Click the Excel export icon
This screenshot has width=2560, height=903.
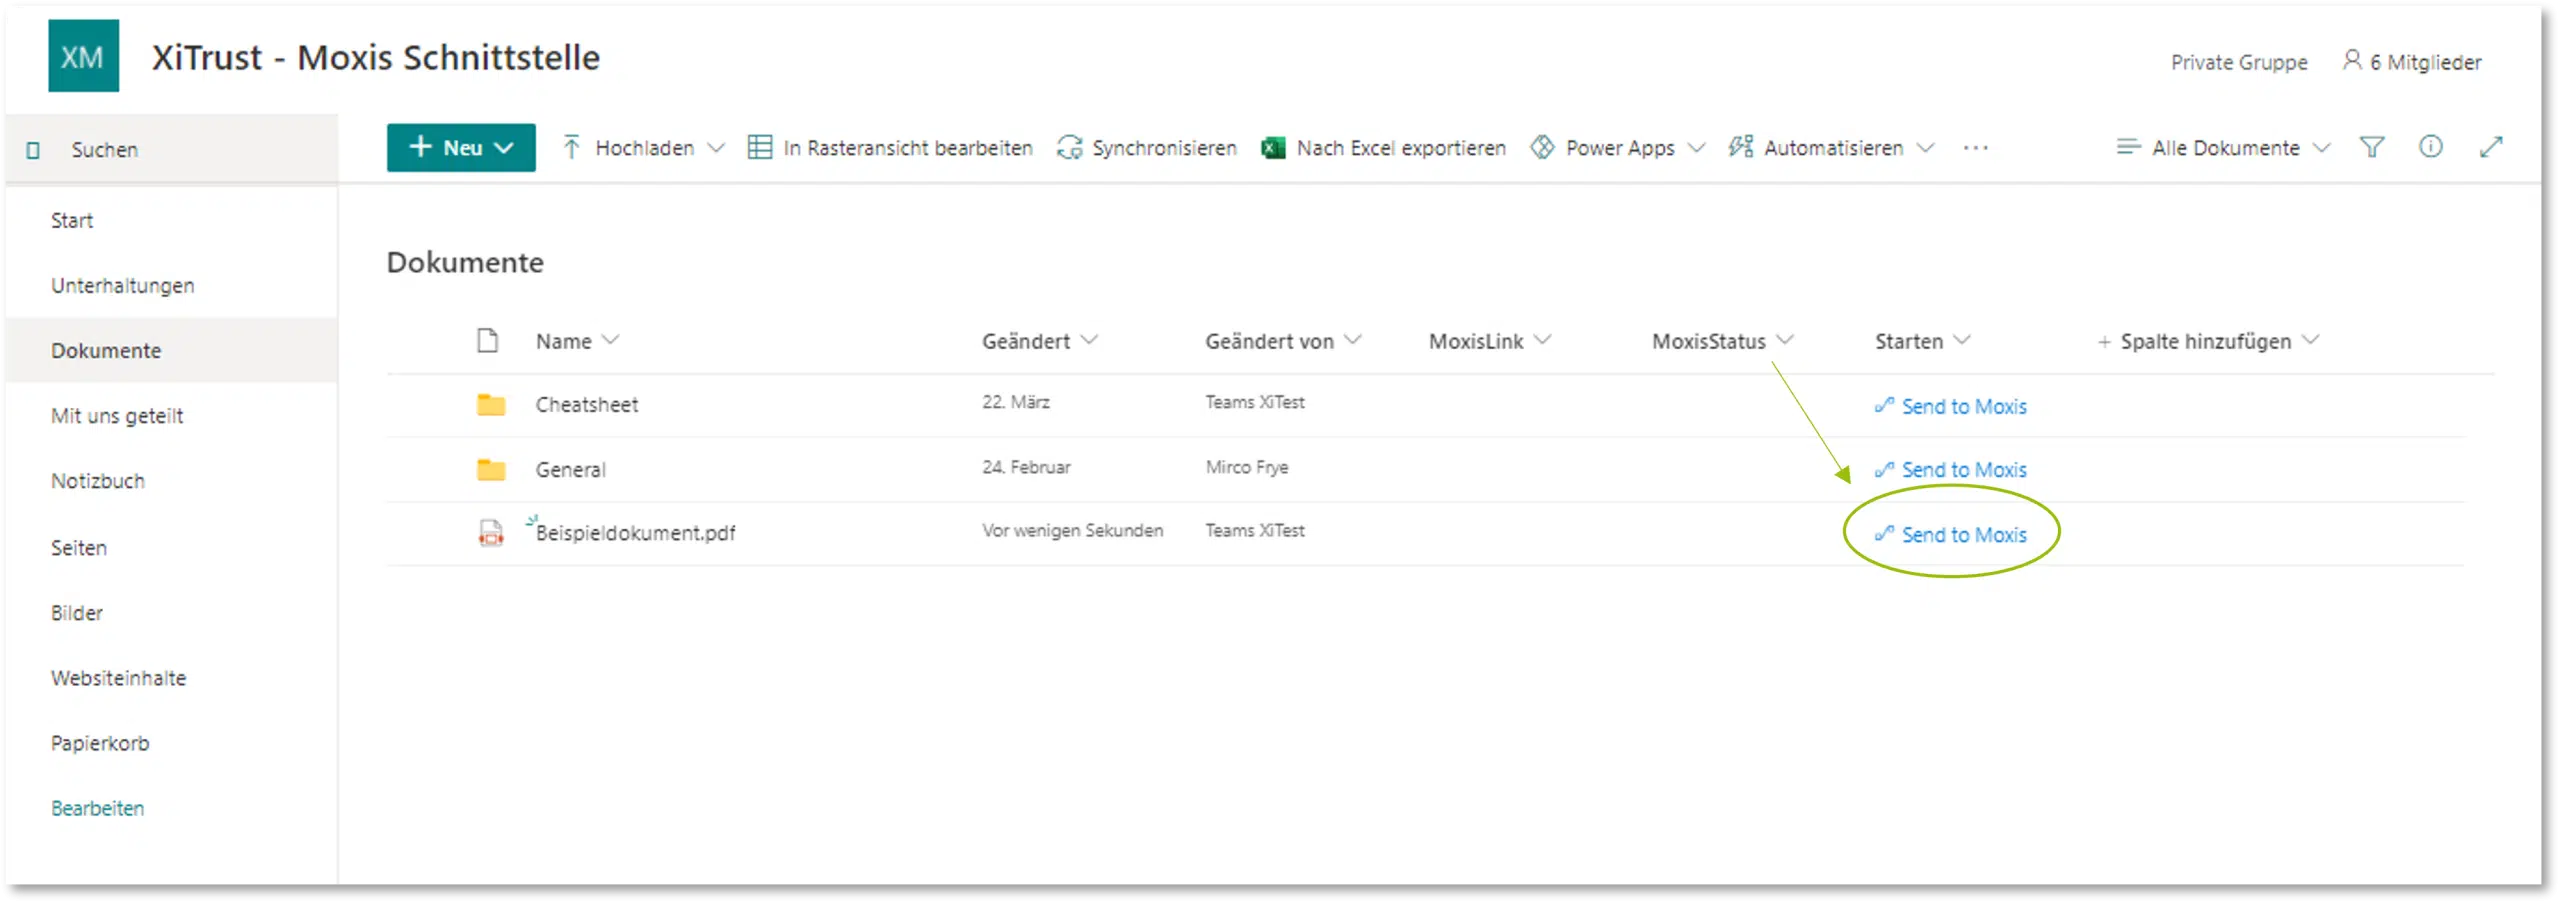coord(1273,148)
